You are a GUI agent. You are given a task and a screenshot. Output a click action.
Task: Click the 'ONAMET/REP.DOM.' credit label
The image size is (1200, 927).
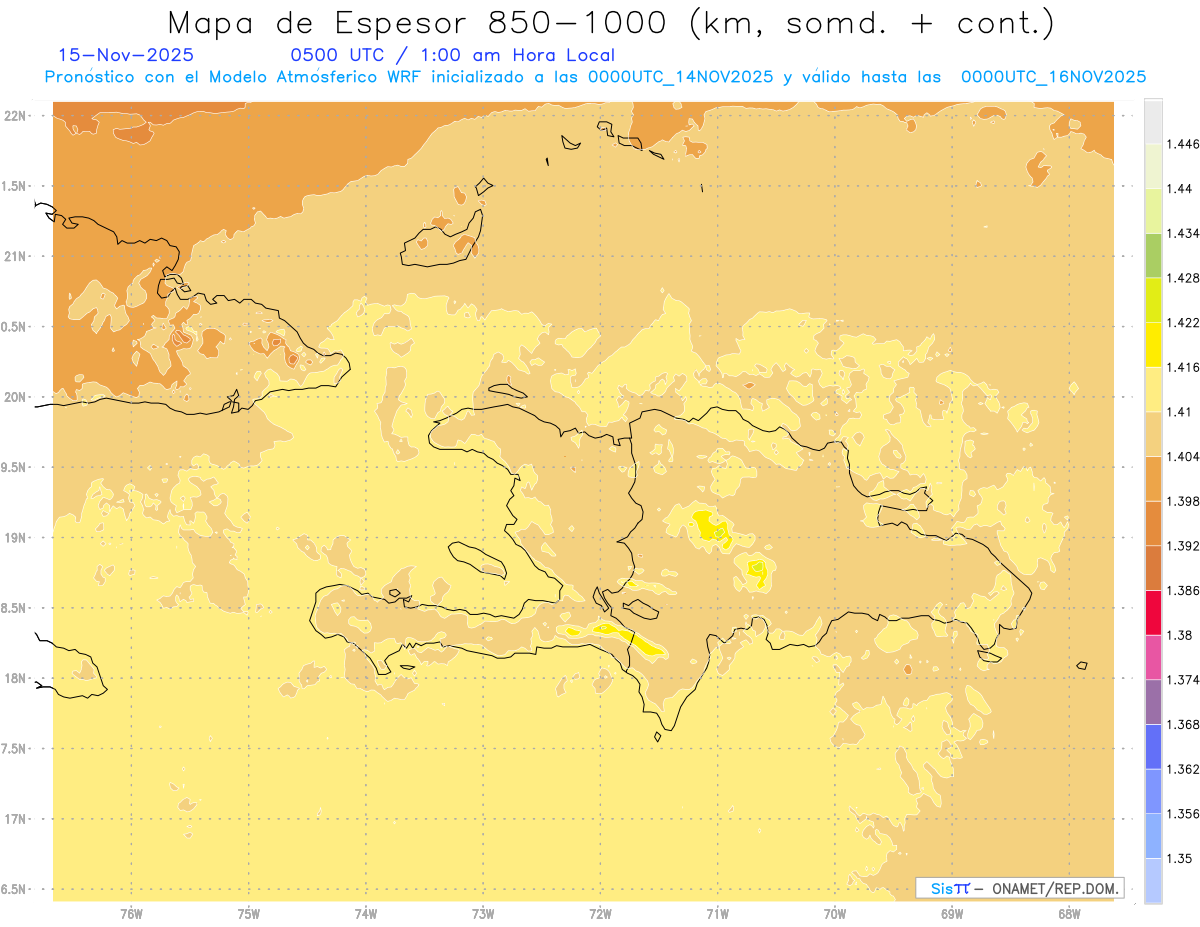(x=1054, y=888)
